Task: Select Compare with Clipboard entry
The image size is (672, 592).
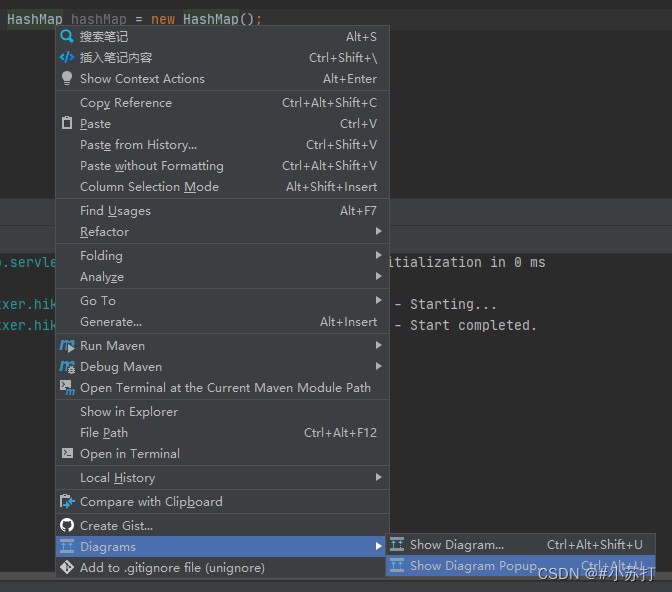Action: pos(222,502)
